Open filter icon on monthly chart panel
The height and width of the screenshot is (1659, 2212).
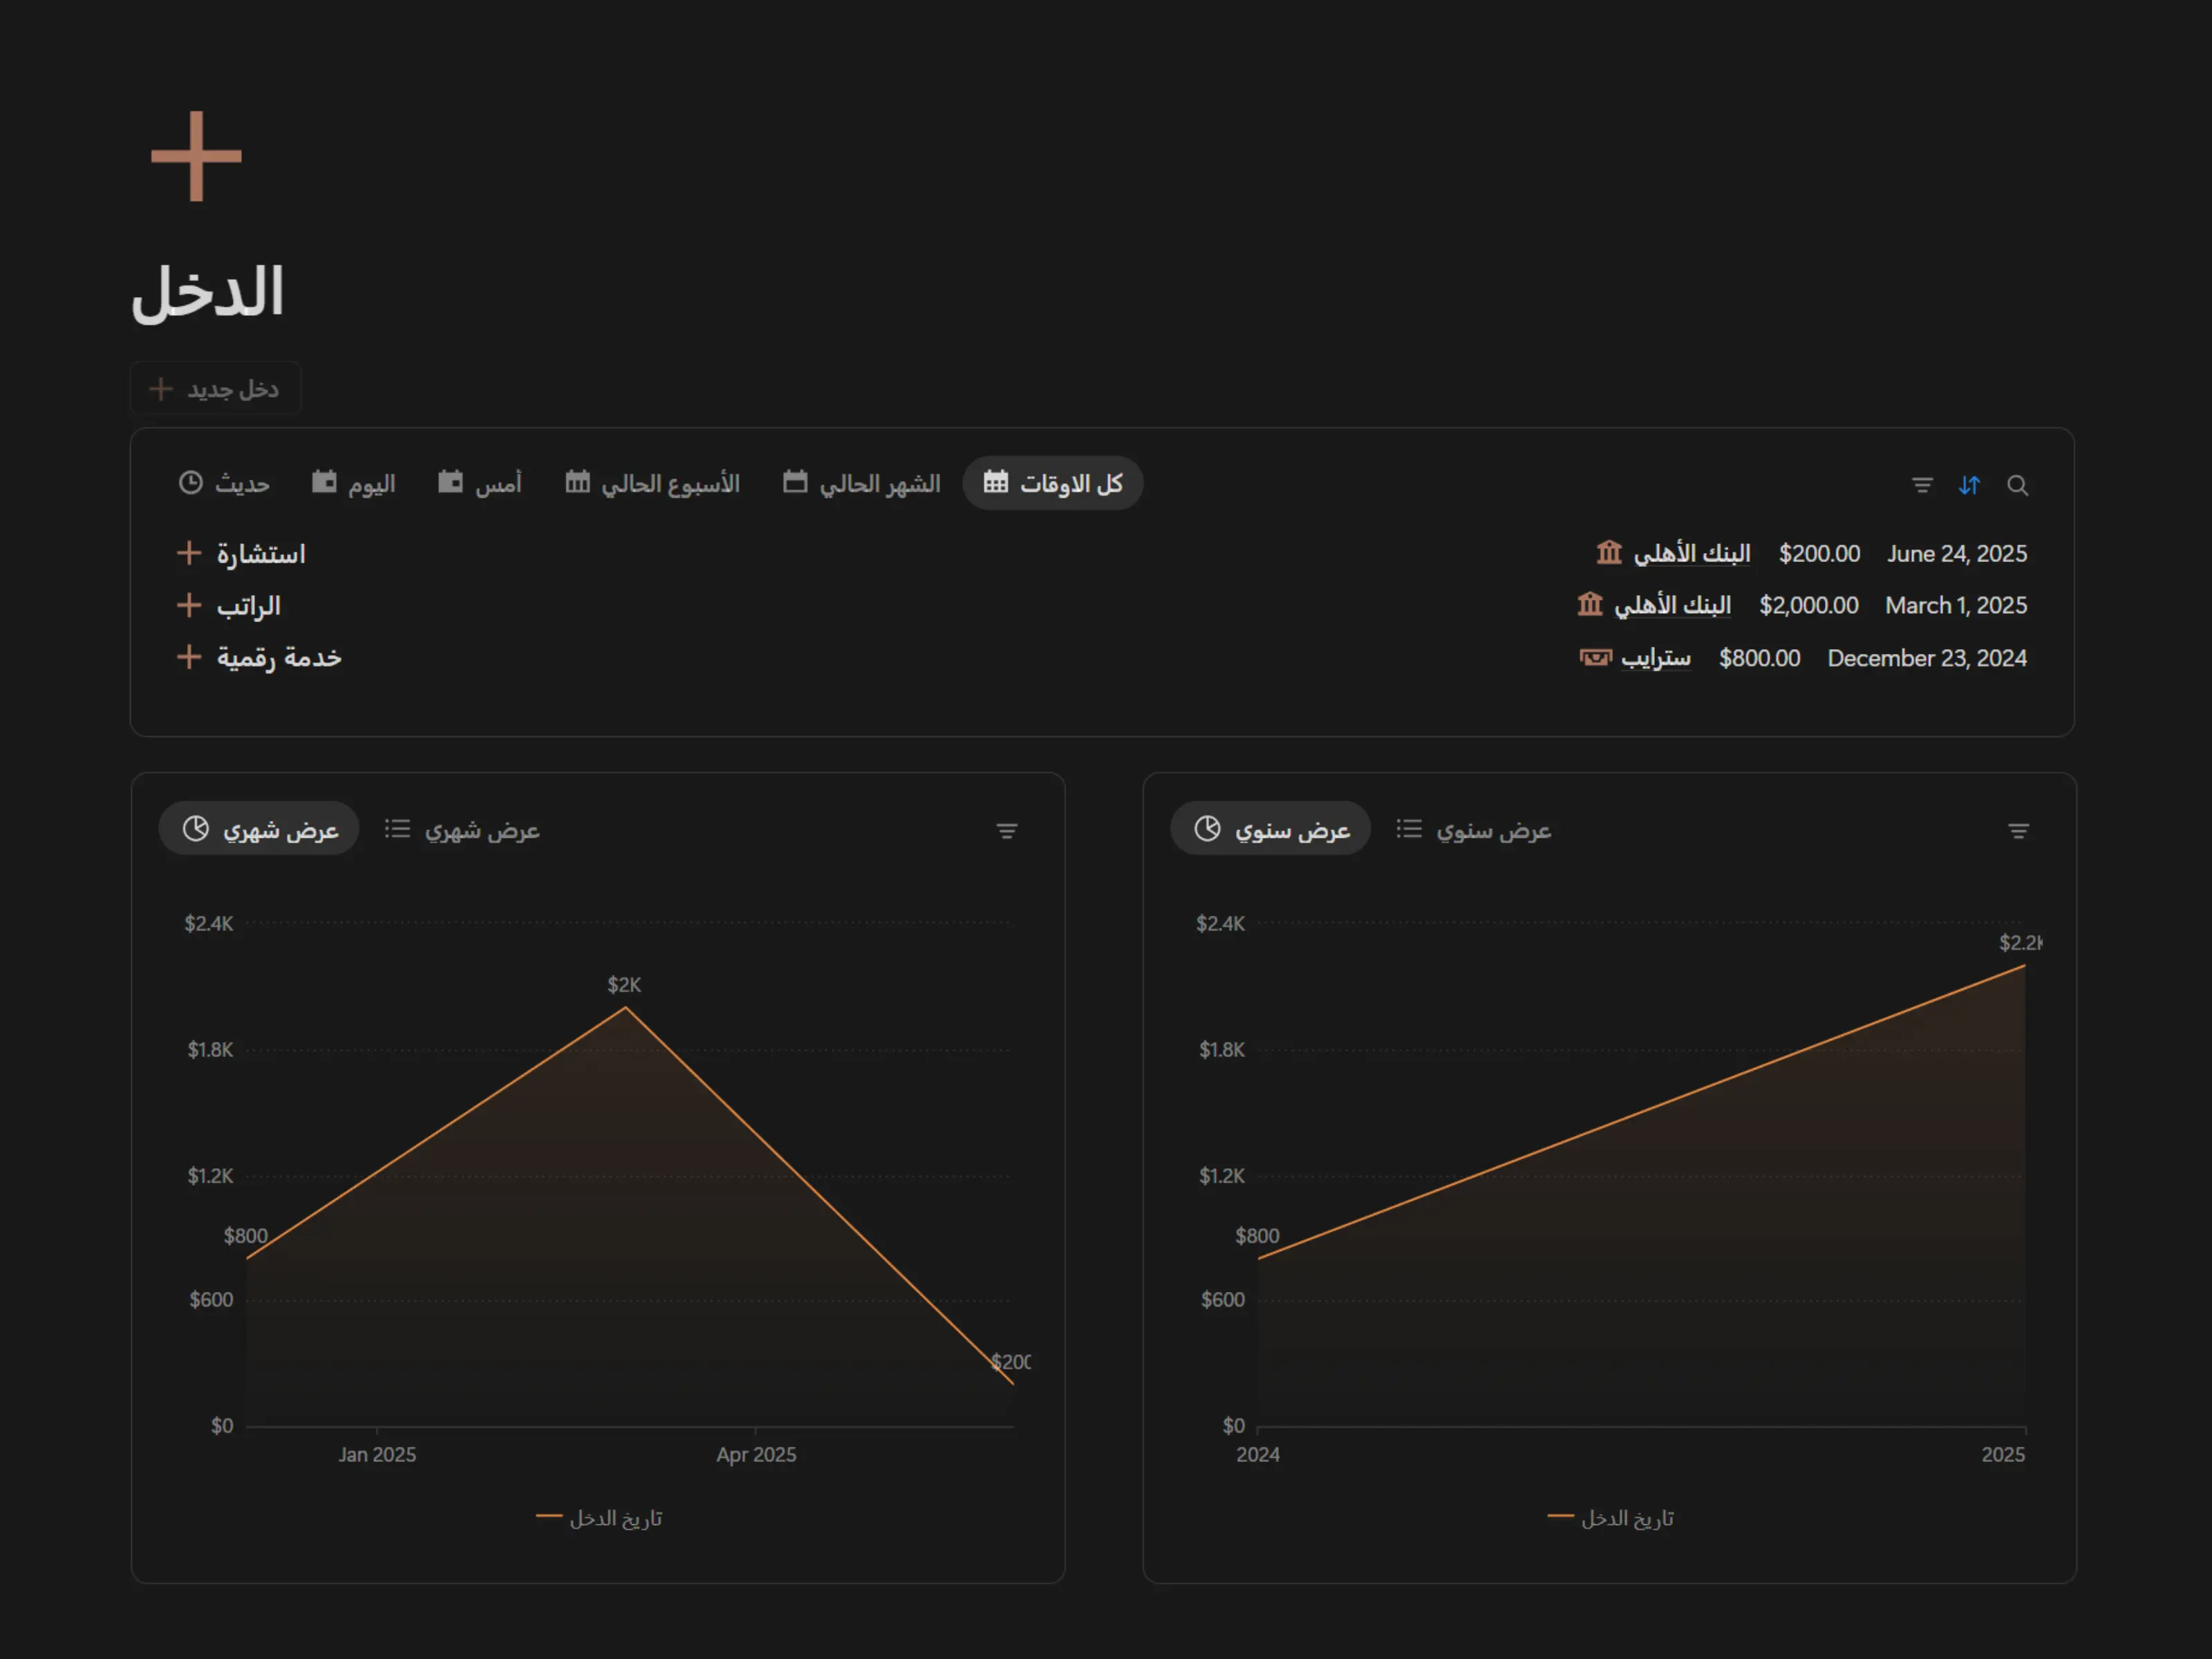tap(1006, 831)
